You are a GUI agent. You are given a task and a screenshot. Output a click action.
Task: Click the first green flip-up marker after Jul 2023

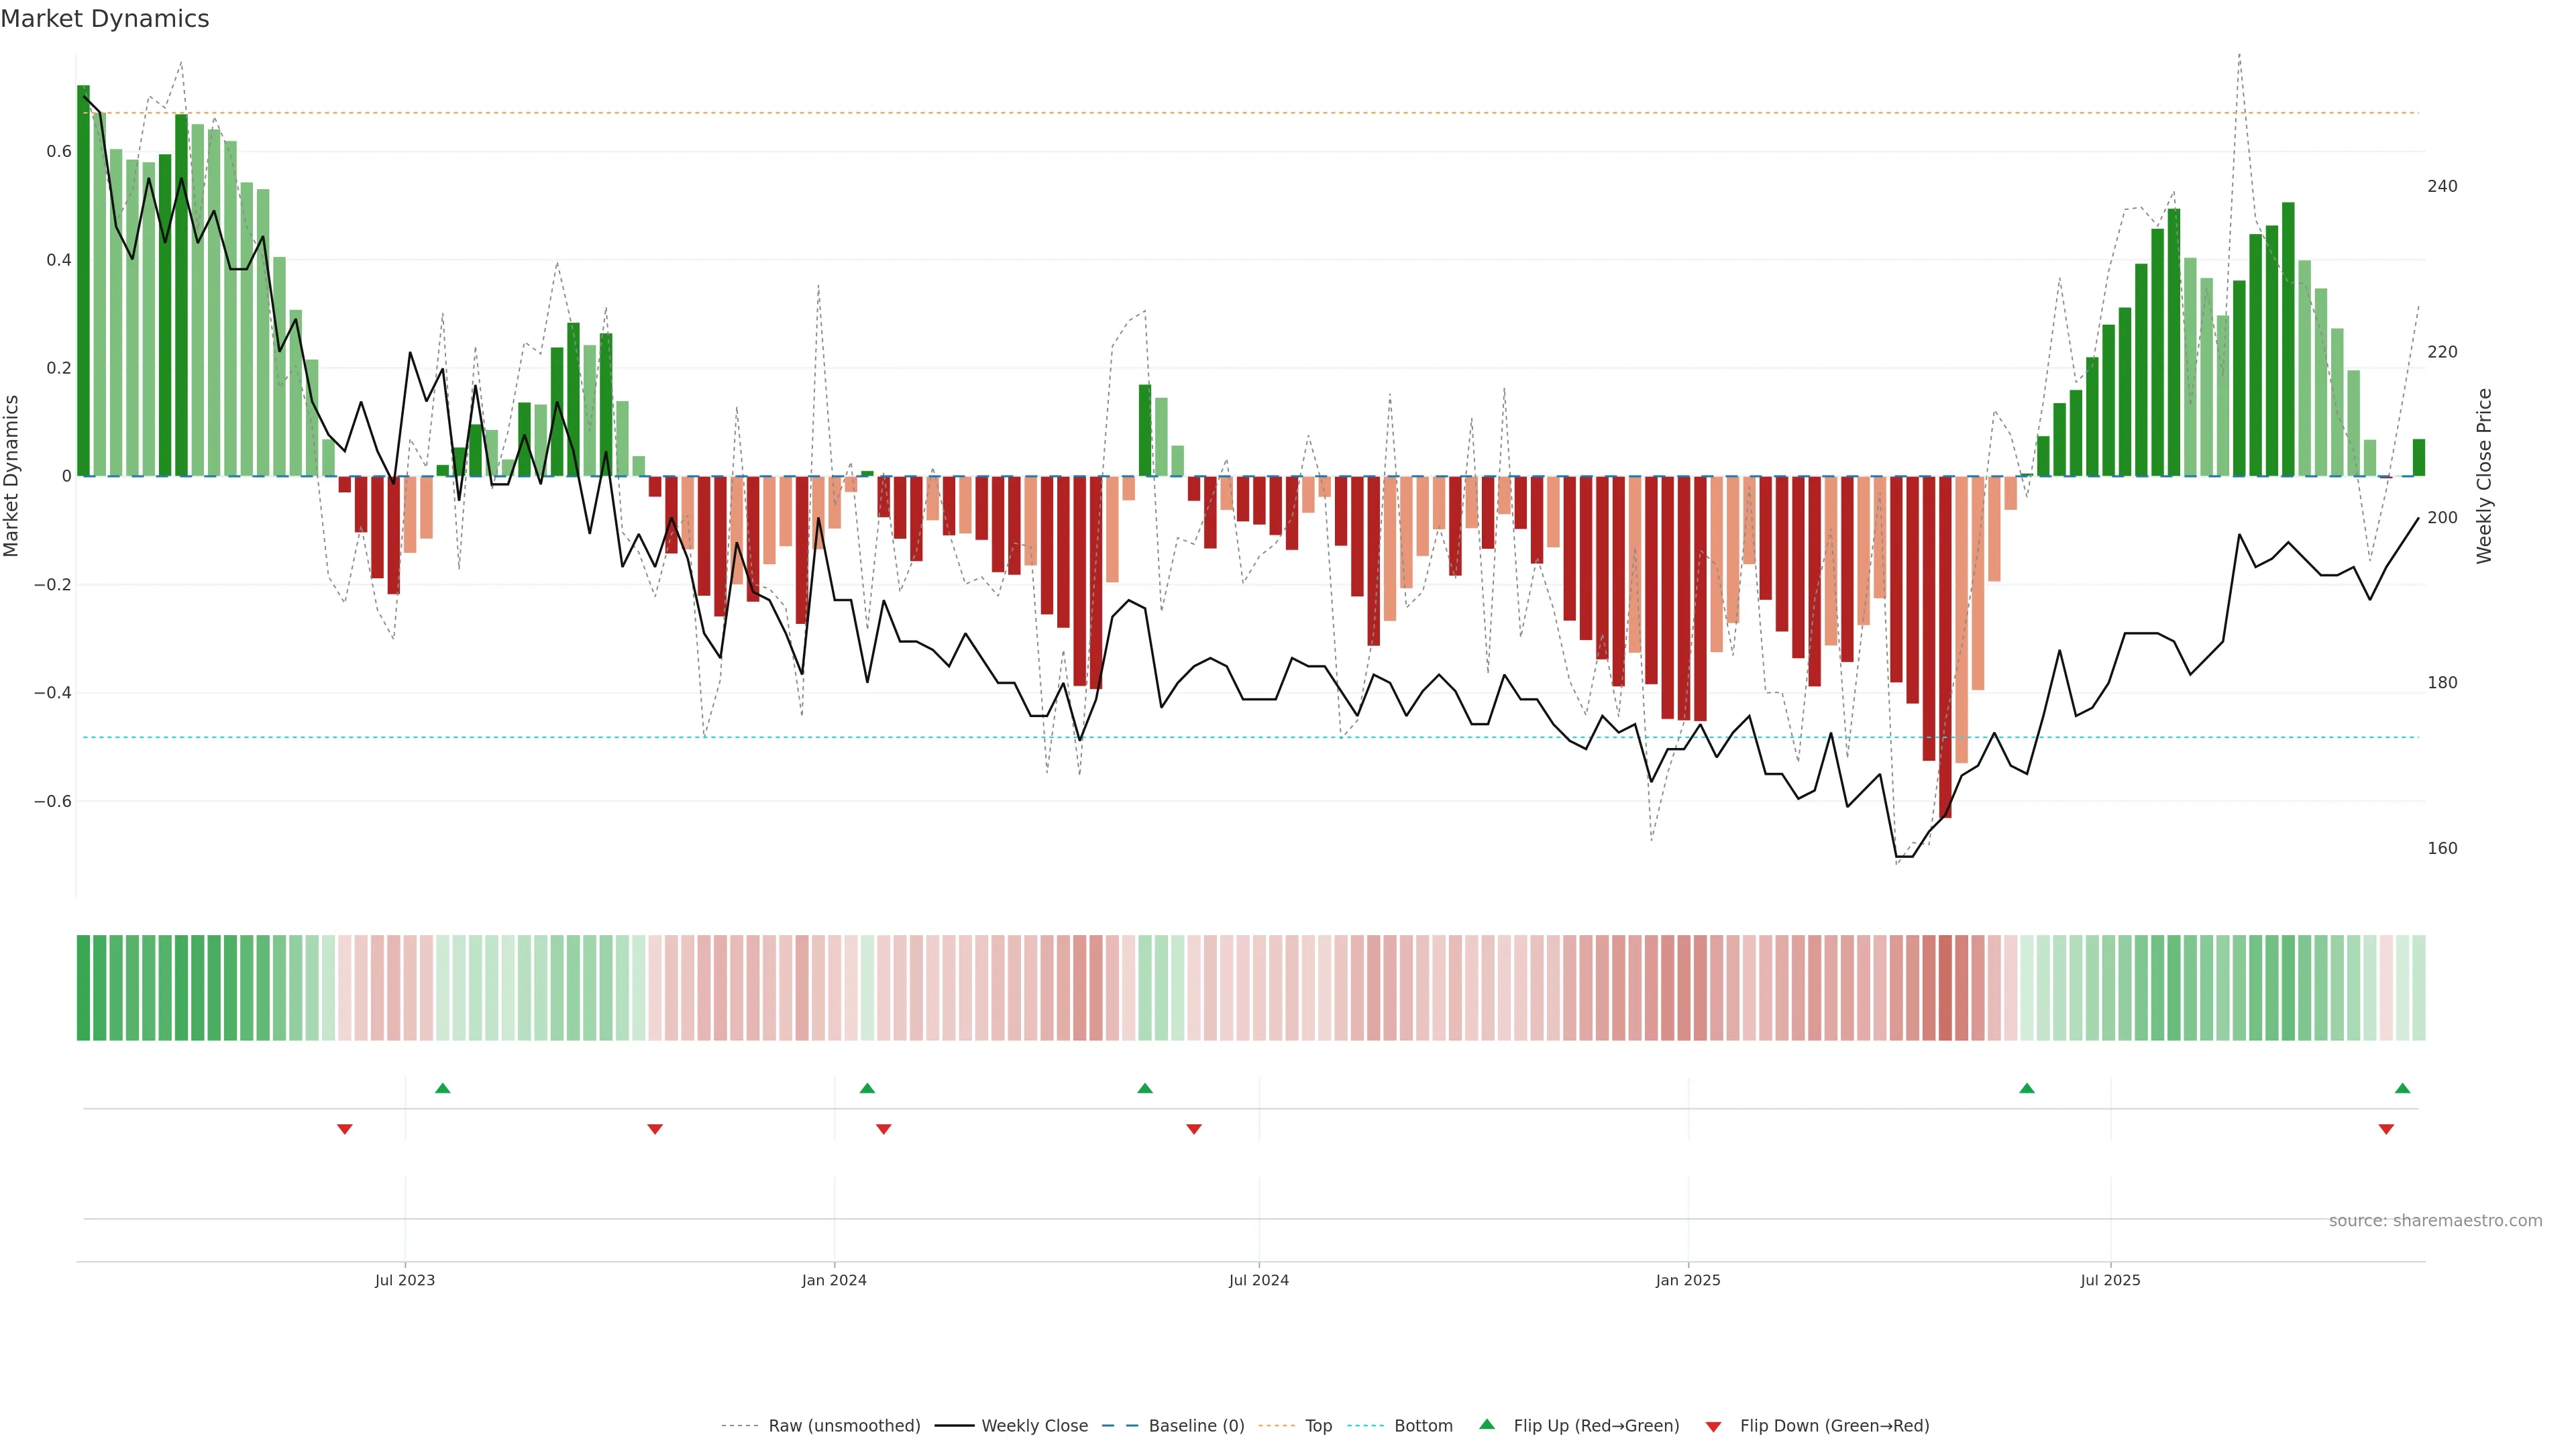(x=443, y=1088)
